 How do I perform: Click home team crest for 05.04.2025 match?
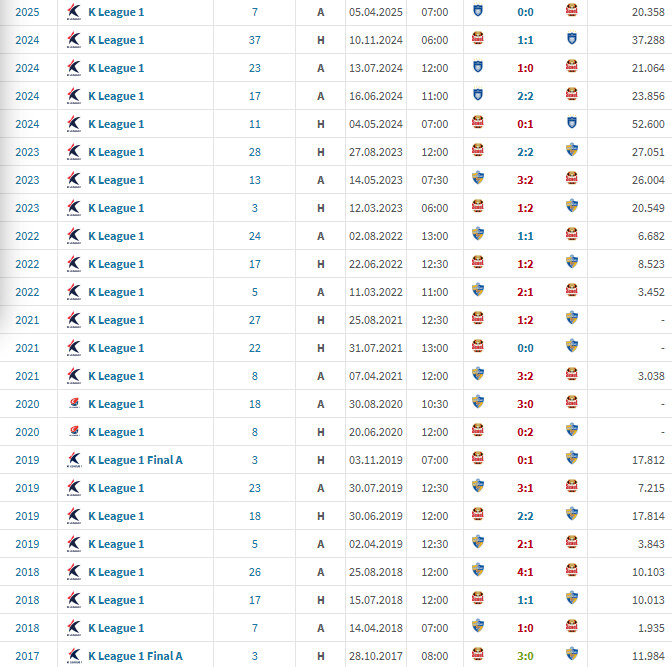click(x=478, y=10)
